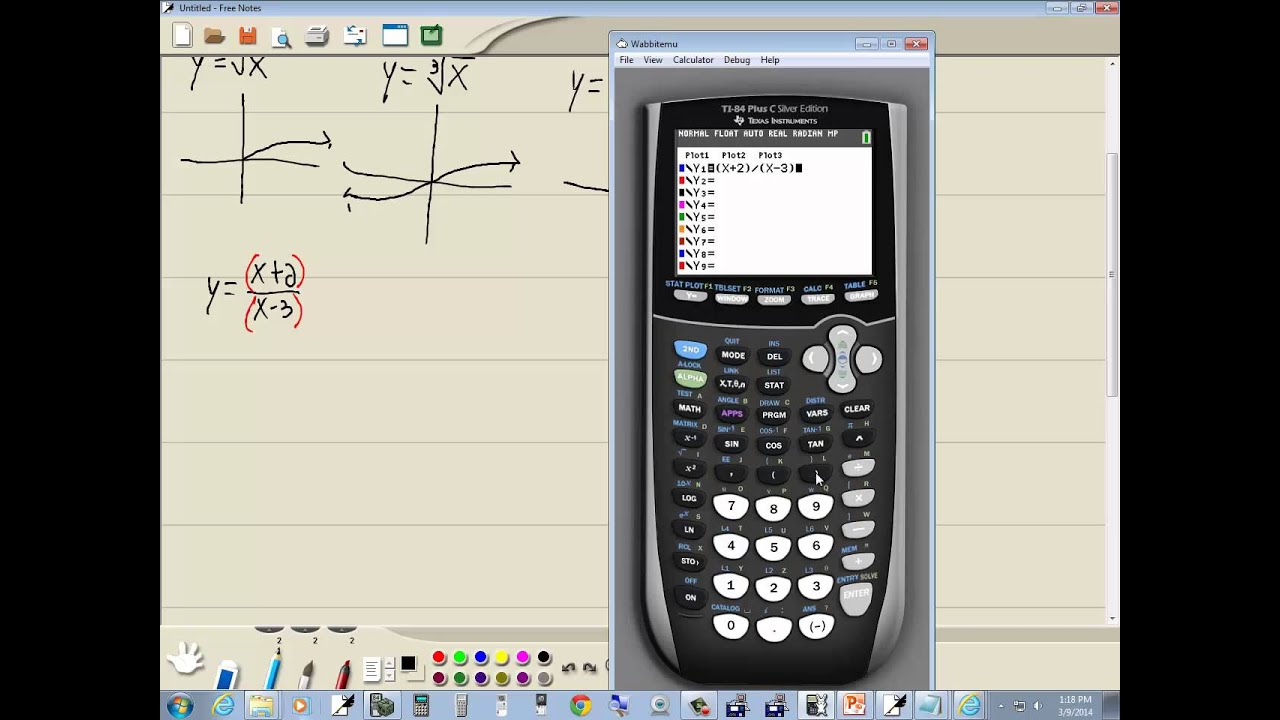The image size is (1280, 720).
Task: Click the calculator right arrow key
Action: [x=869, y=359]
